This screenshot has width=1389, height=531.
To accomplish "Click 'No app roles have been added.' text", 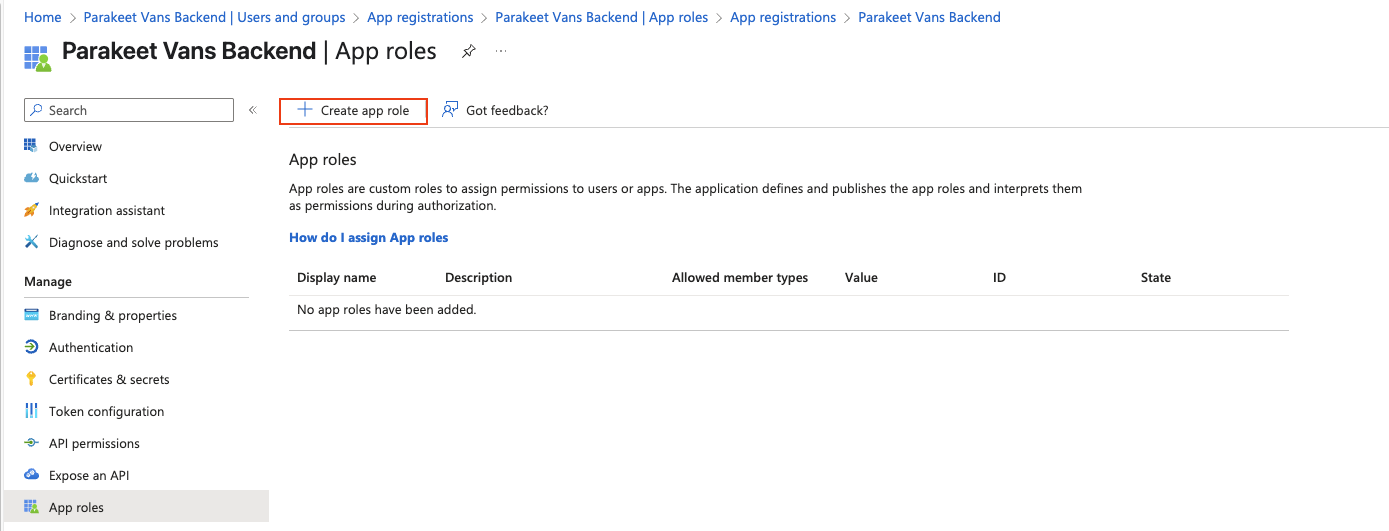I will (387, 309).
